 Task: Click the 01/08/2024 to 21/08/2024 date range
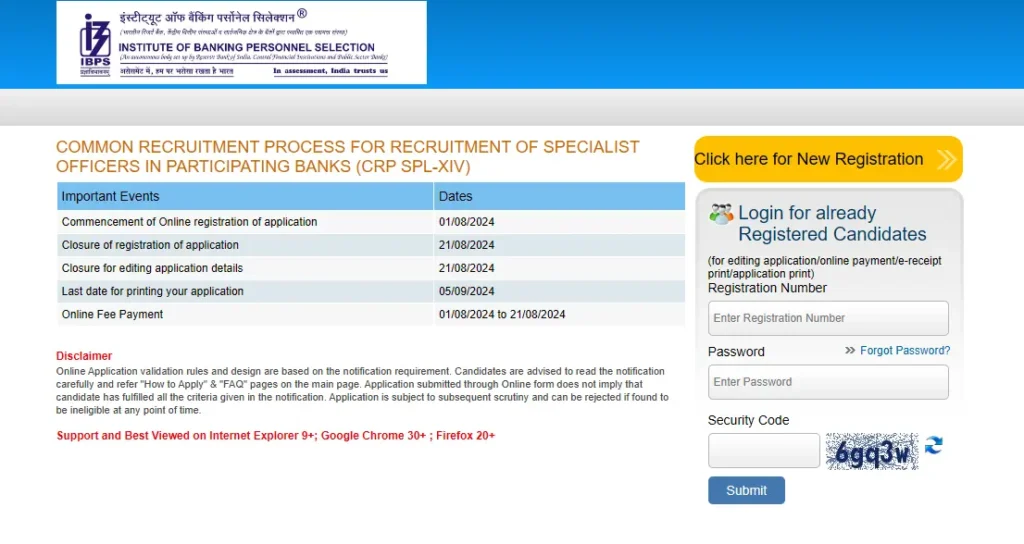502,314
